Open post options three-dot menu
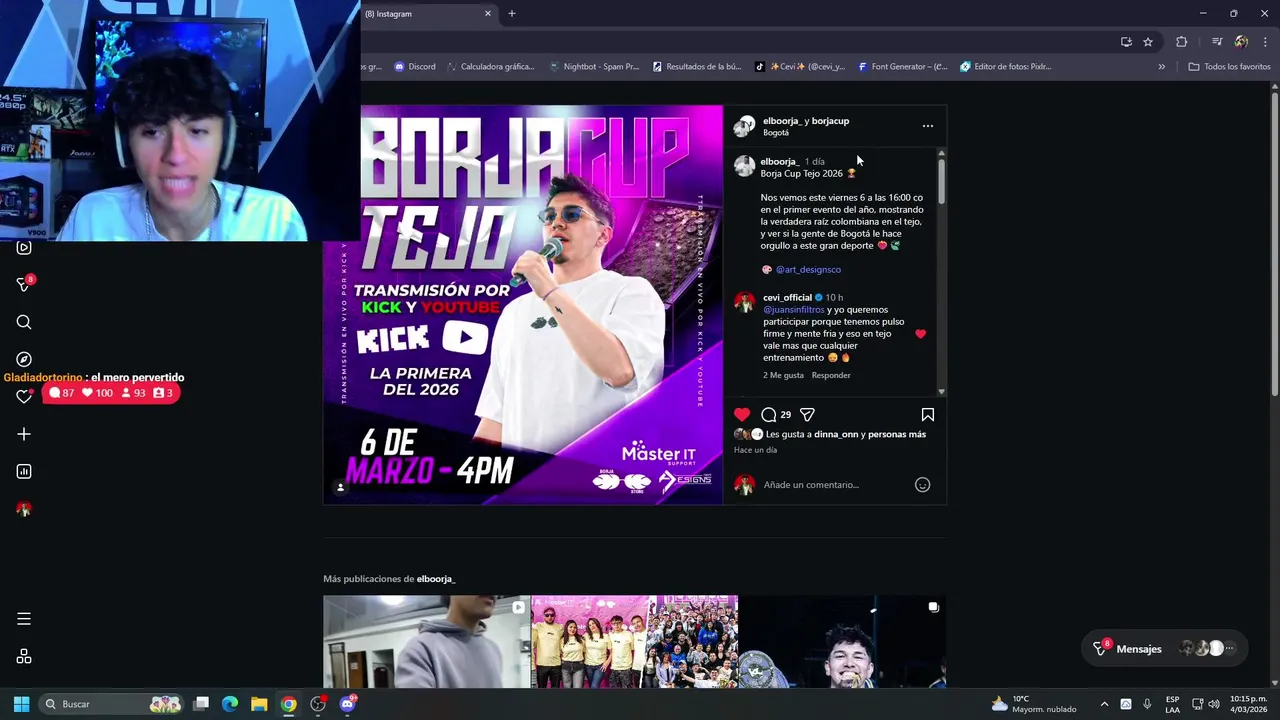The image size is (1280, 720). 928,126
